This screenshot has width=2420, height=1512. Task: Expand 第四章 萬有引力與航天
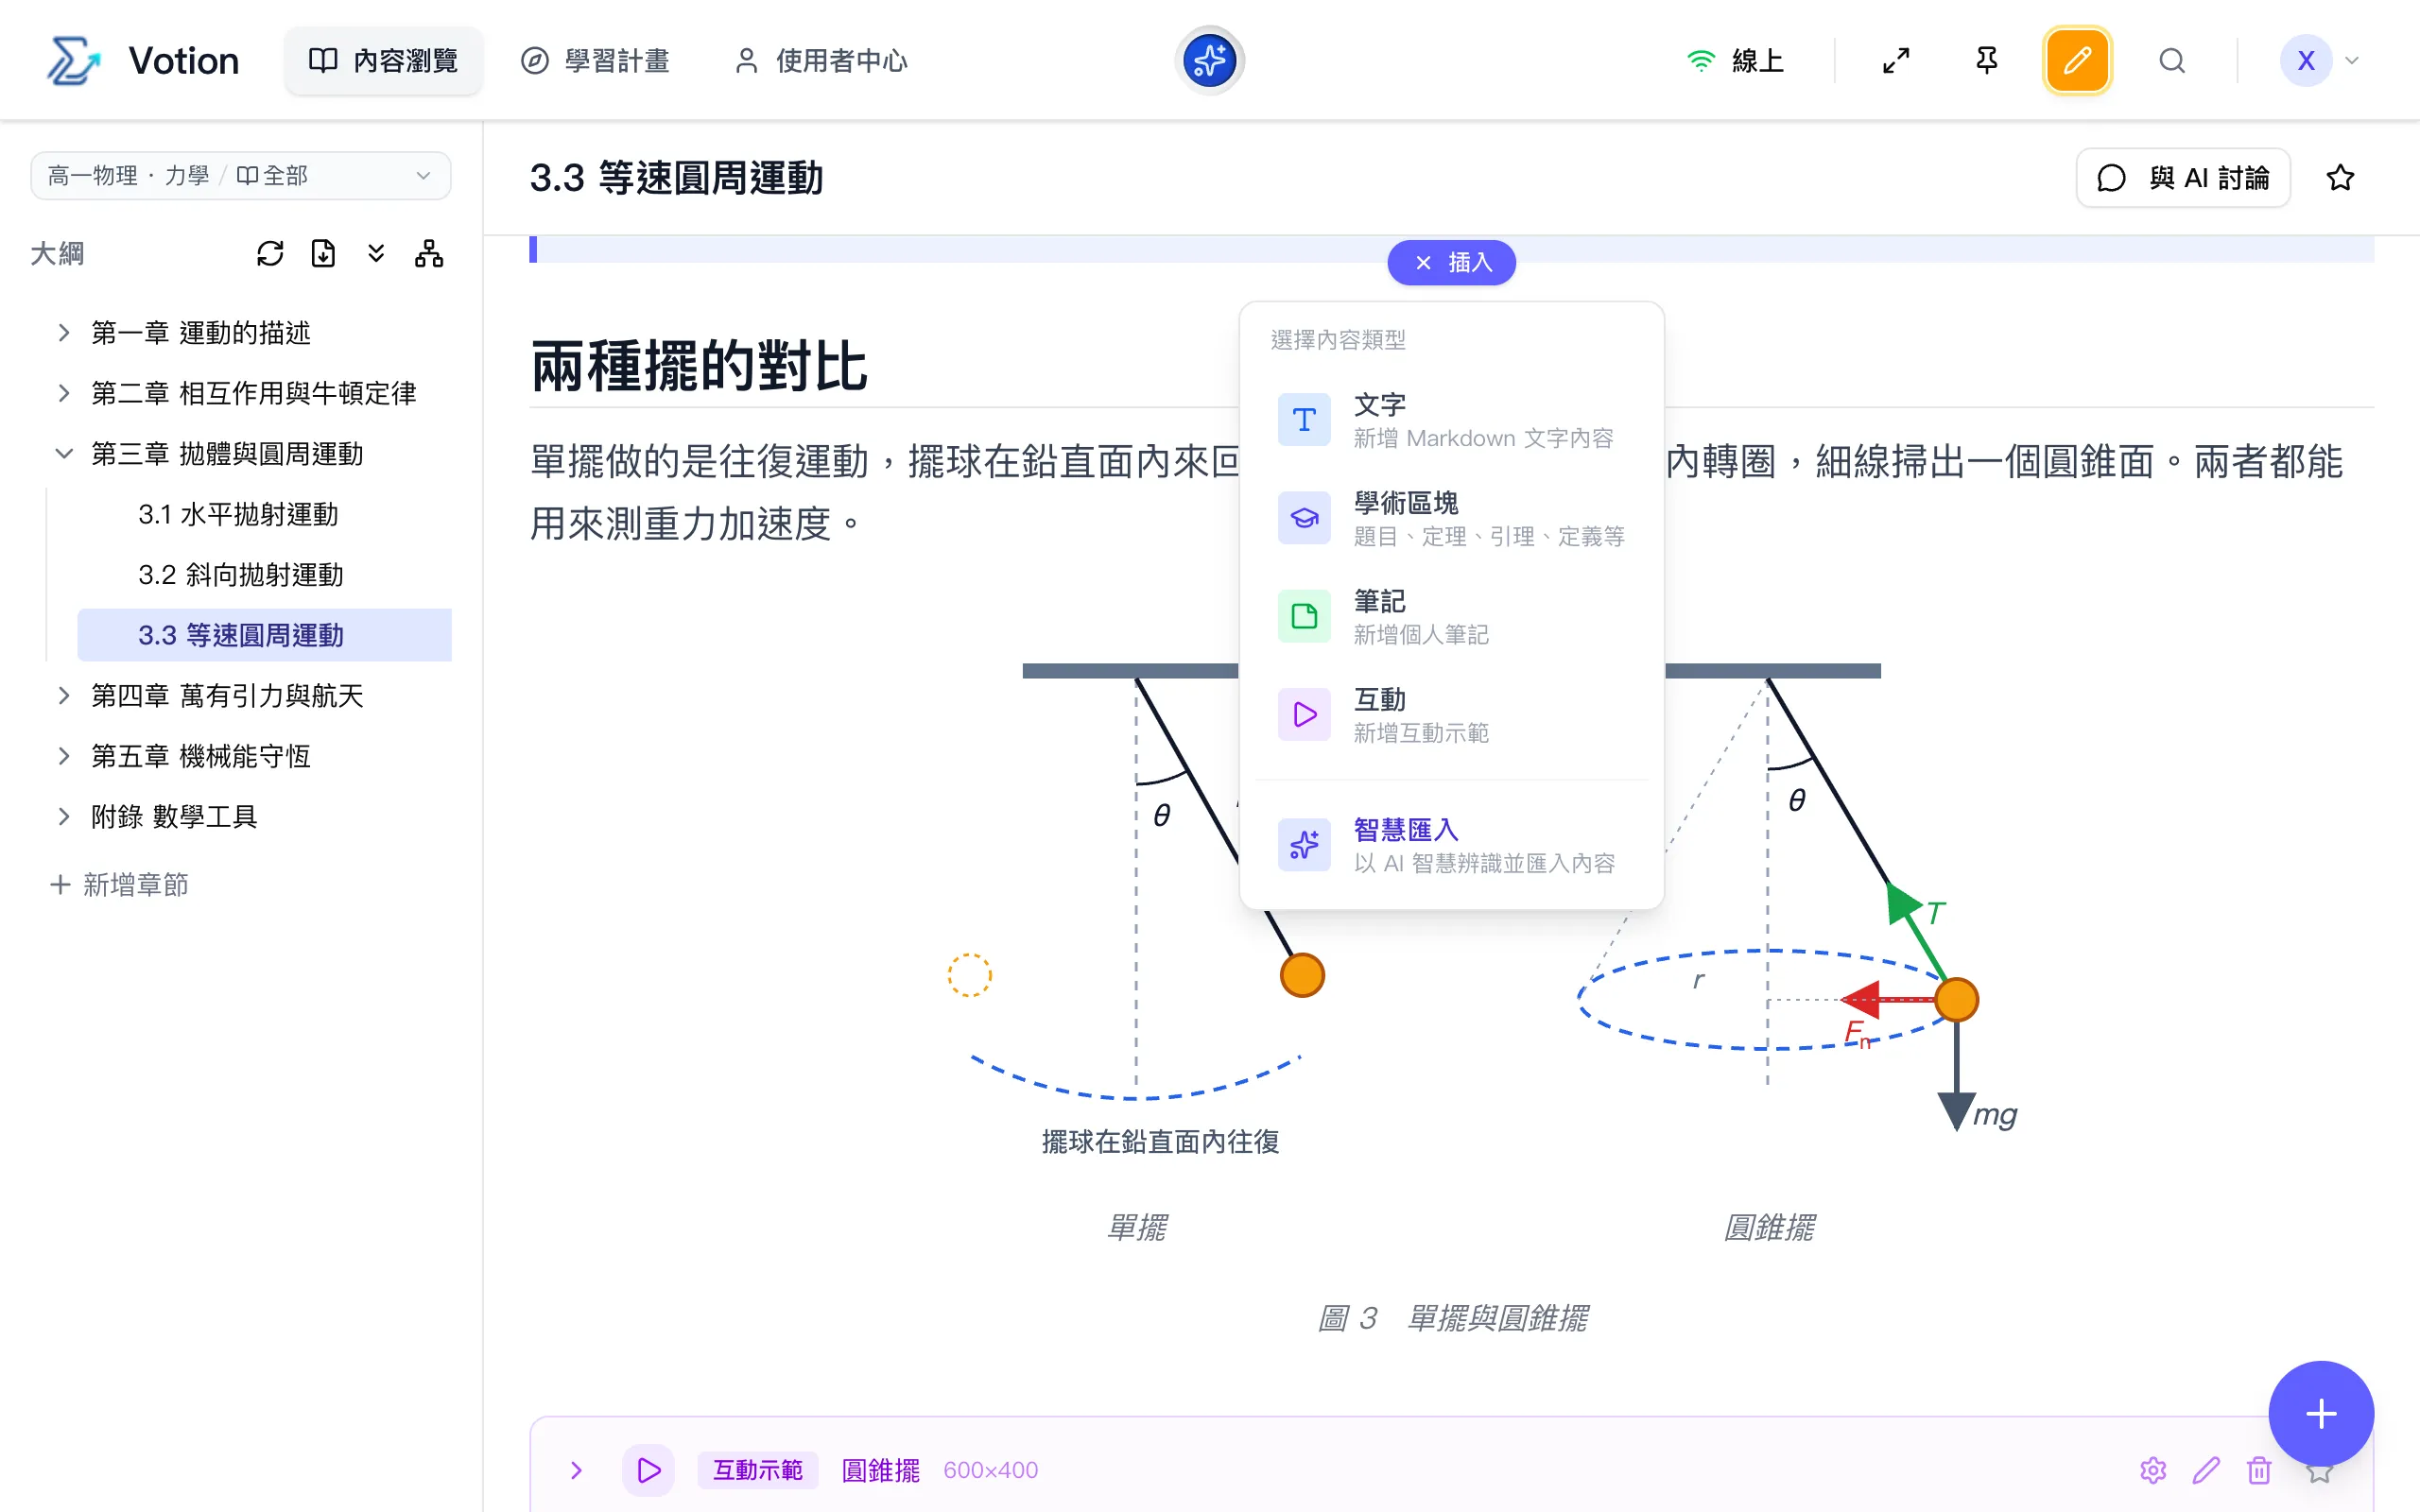(x=64, y=696)
